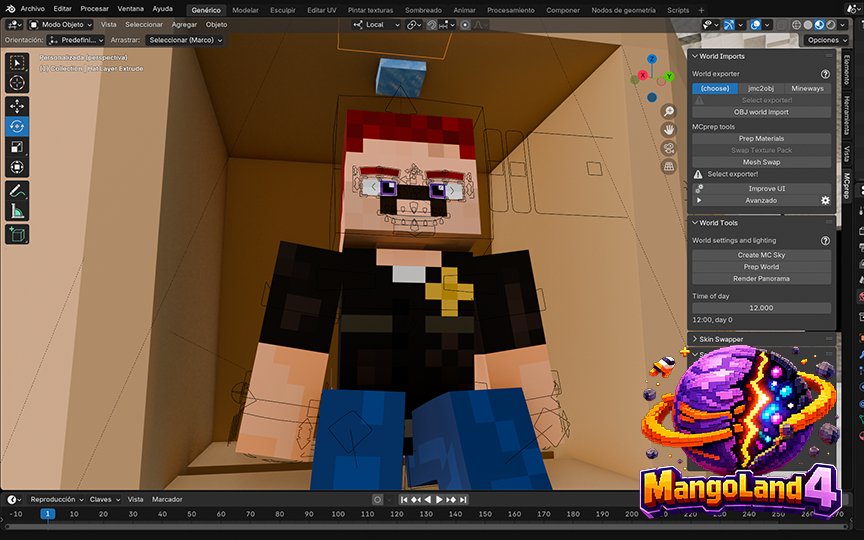Image resolution: width=864 pixels, height=540 pixels.
Task: Switch to the Modelar workspace tab
Action: [245, 10]
